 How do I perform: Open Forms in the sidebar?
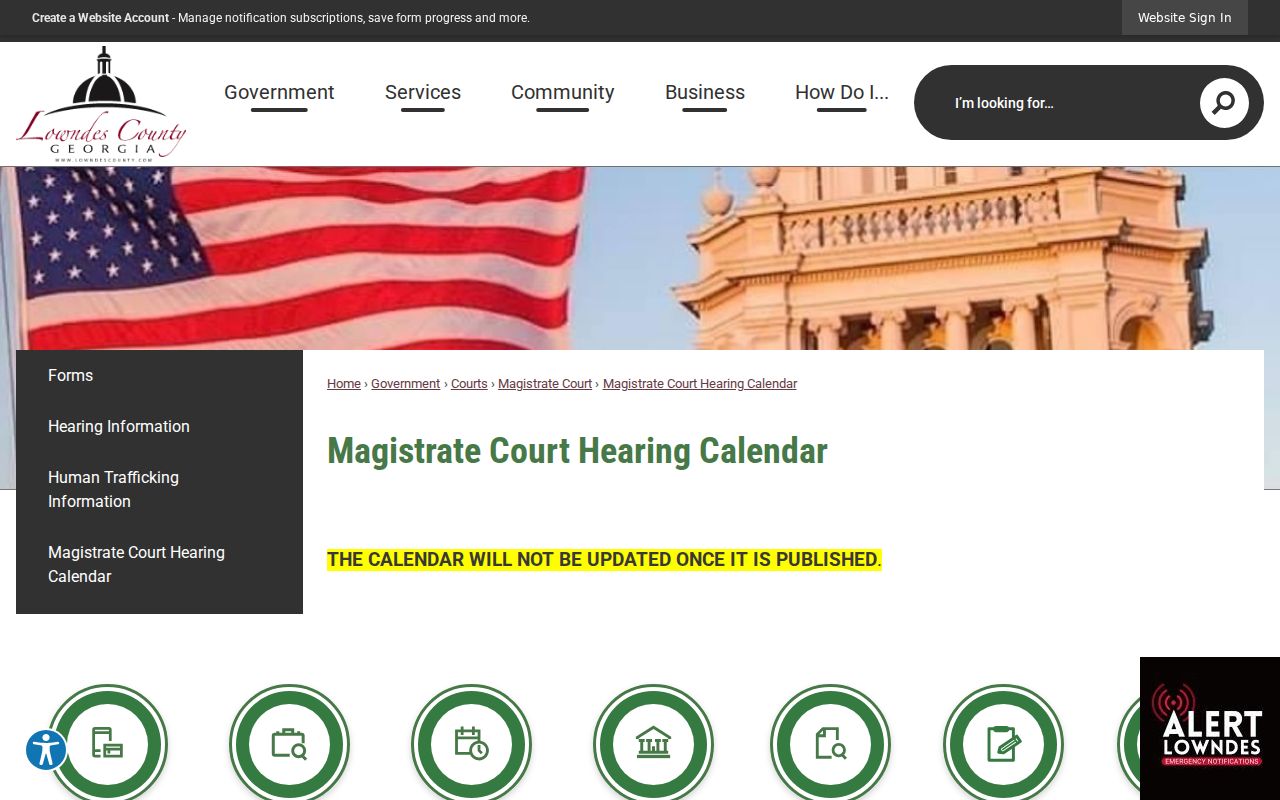pos(159,375)
